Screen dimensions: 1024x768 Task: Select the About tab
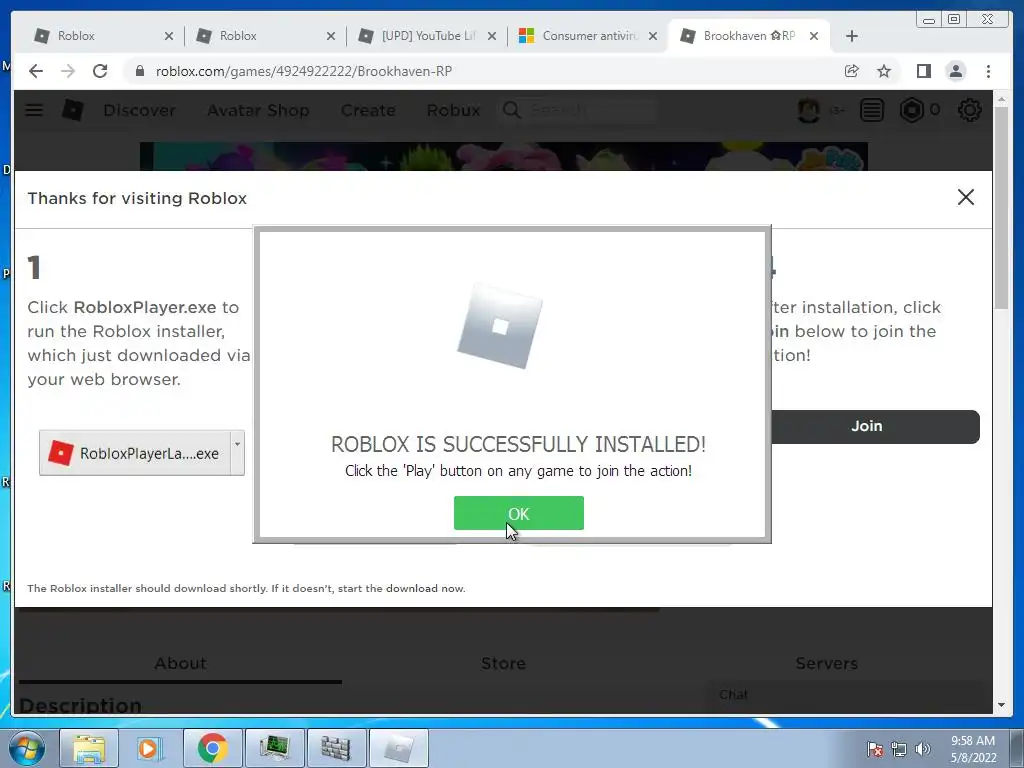(180, 663)
